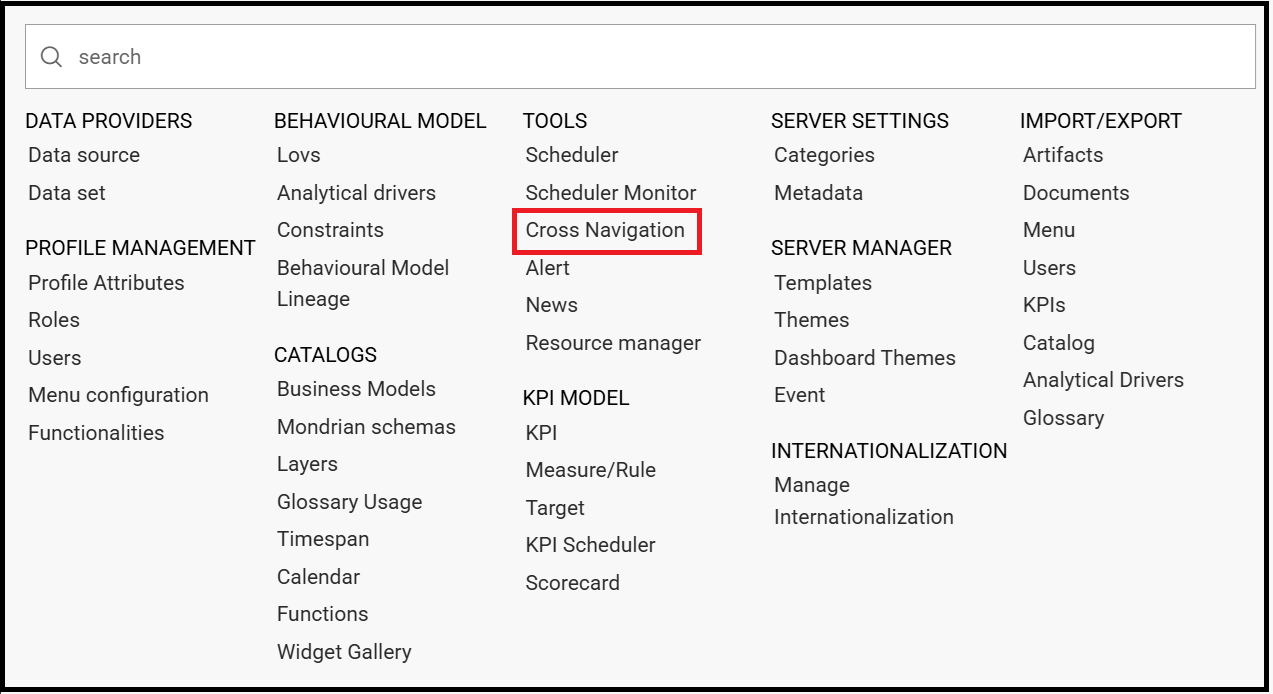Open News under Tools
Image resolution: width=1273 pixels, height=694 pixels.
pos(552,305)
